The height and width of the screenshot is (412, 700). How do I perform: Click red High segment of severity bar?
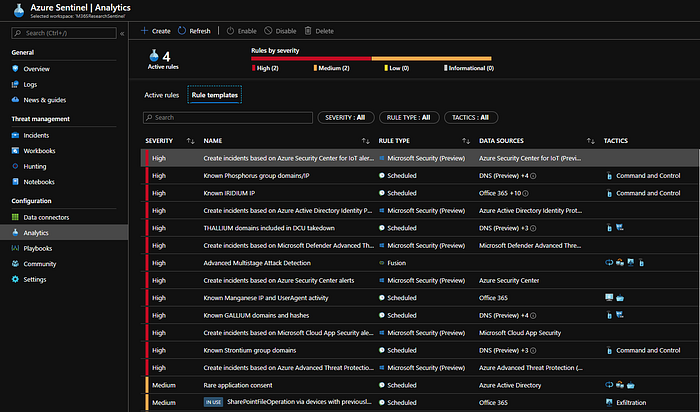311,58
